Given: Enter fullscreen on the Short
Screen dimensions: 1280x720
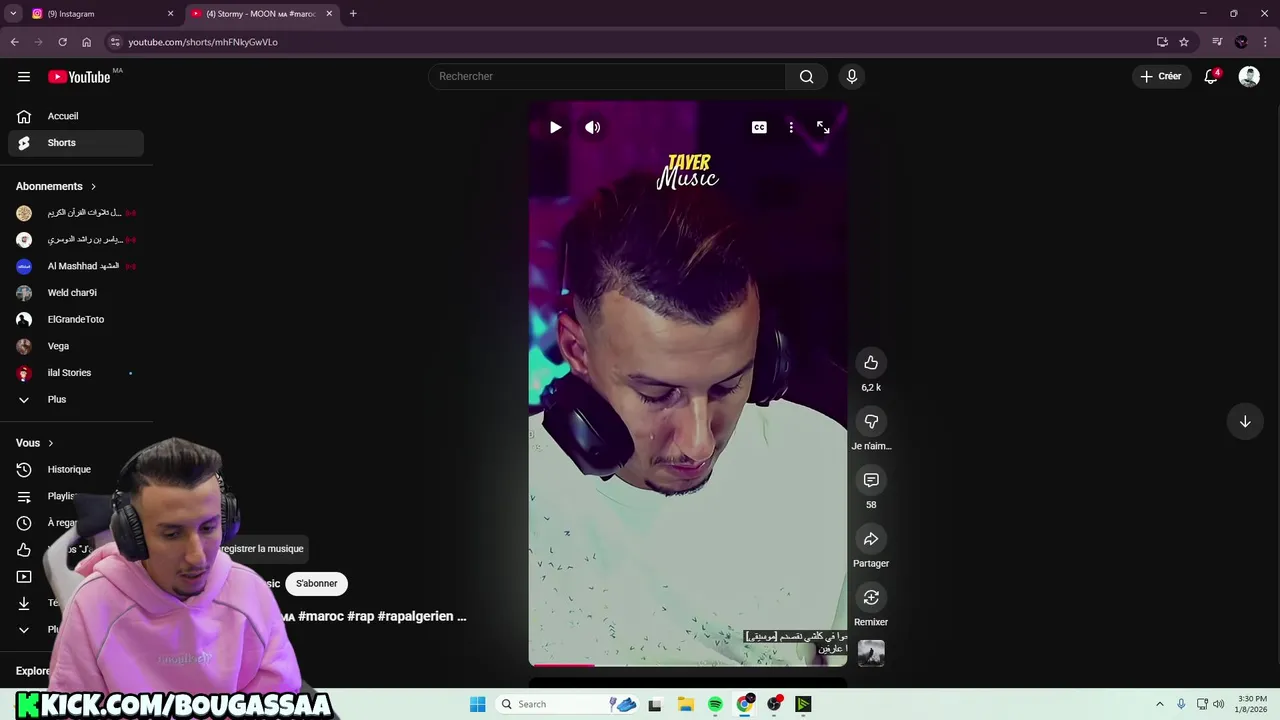Looking at the screenshot, I should [823, 127].
